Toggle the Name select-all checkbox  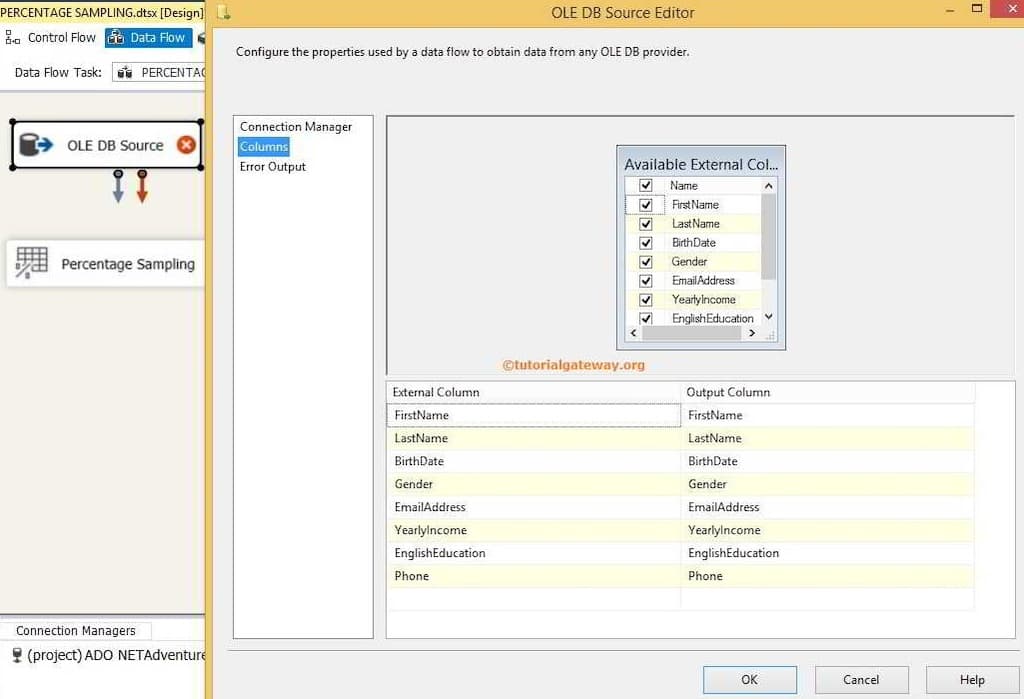[x=646, y=186]
